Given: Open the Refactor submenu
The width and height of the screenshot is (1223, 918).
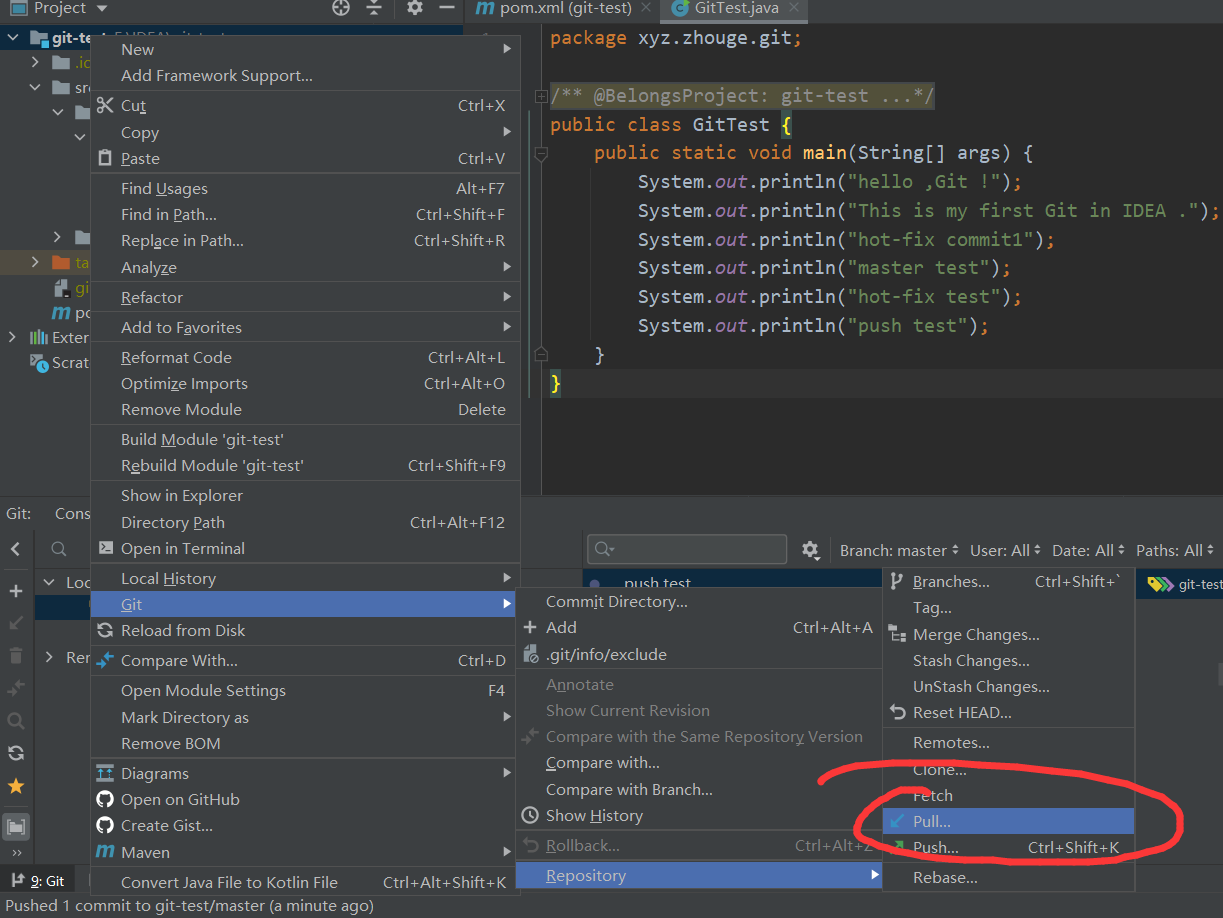Looking at the screenshot, I should click(x=305, y=297).
